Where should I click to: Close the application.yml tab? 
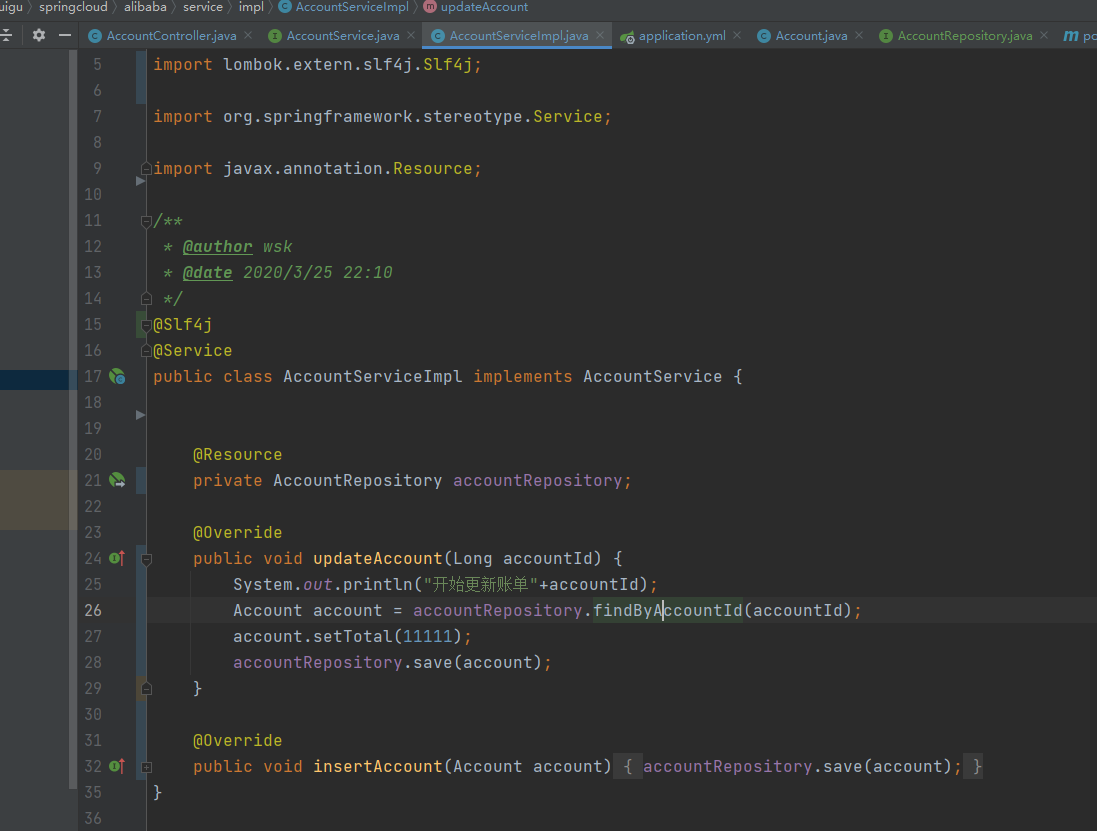tap(737, 35)
